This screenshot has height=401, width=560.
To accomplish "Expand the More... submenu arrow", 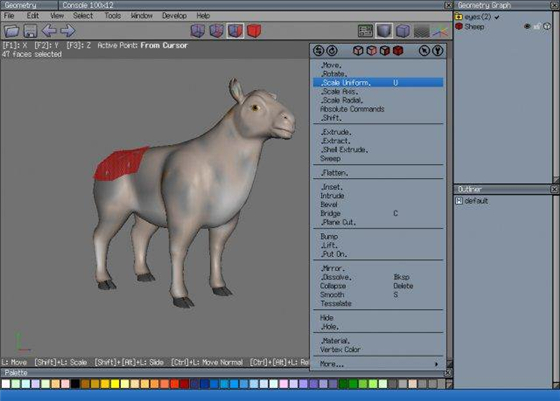I will pyautogui.click(x=436, y=364).
